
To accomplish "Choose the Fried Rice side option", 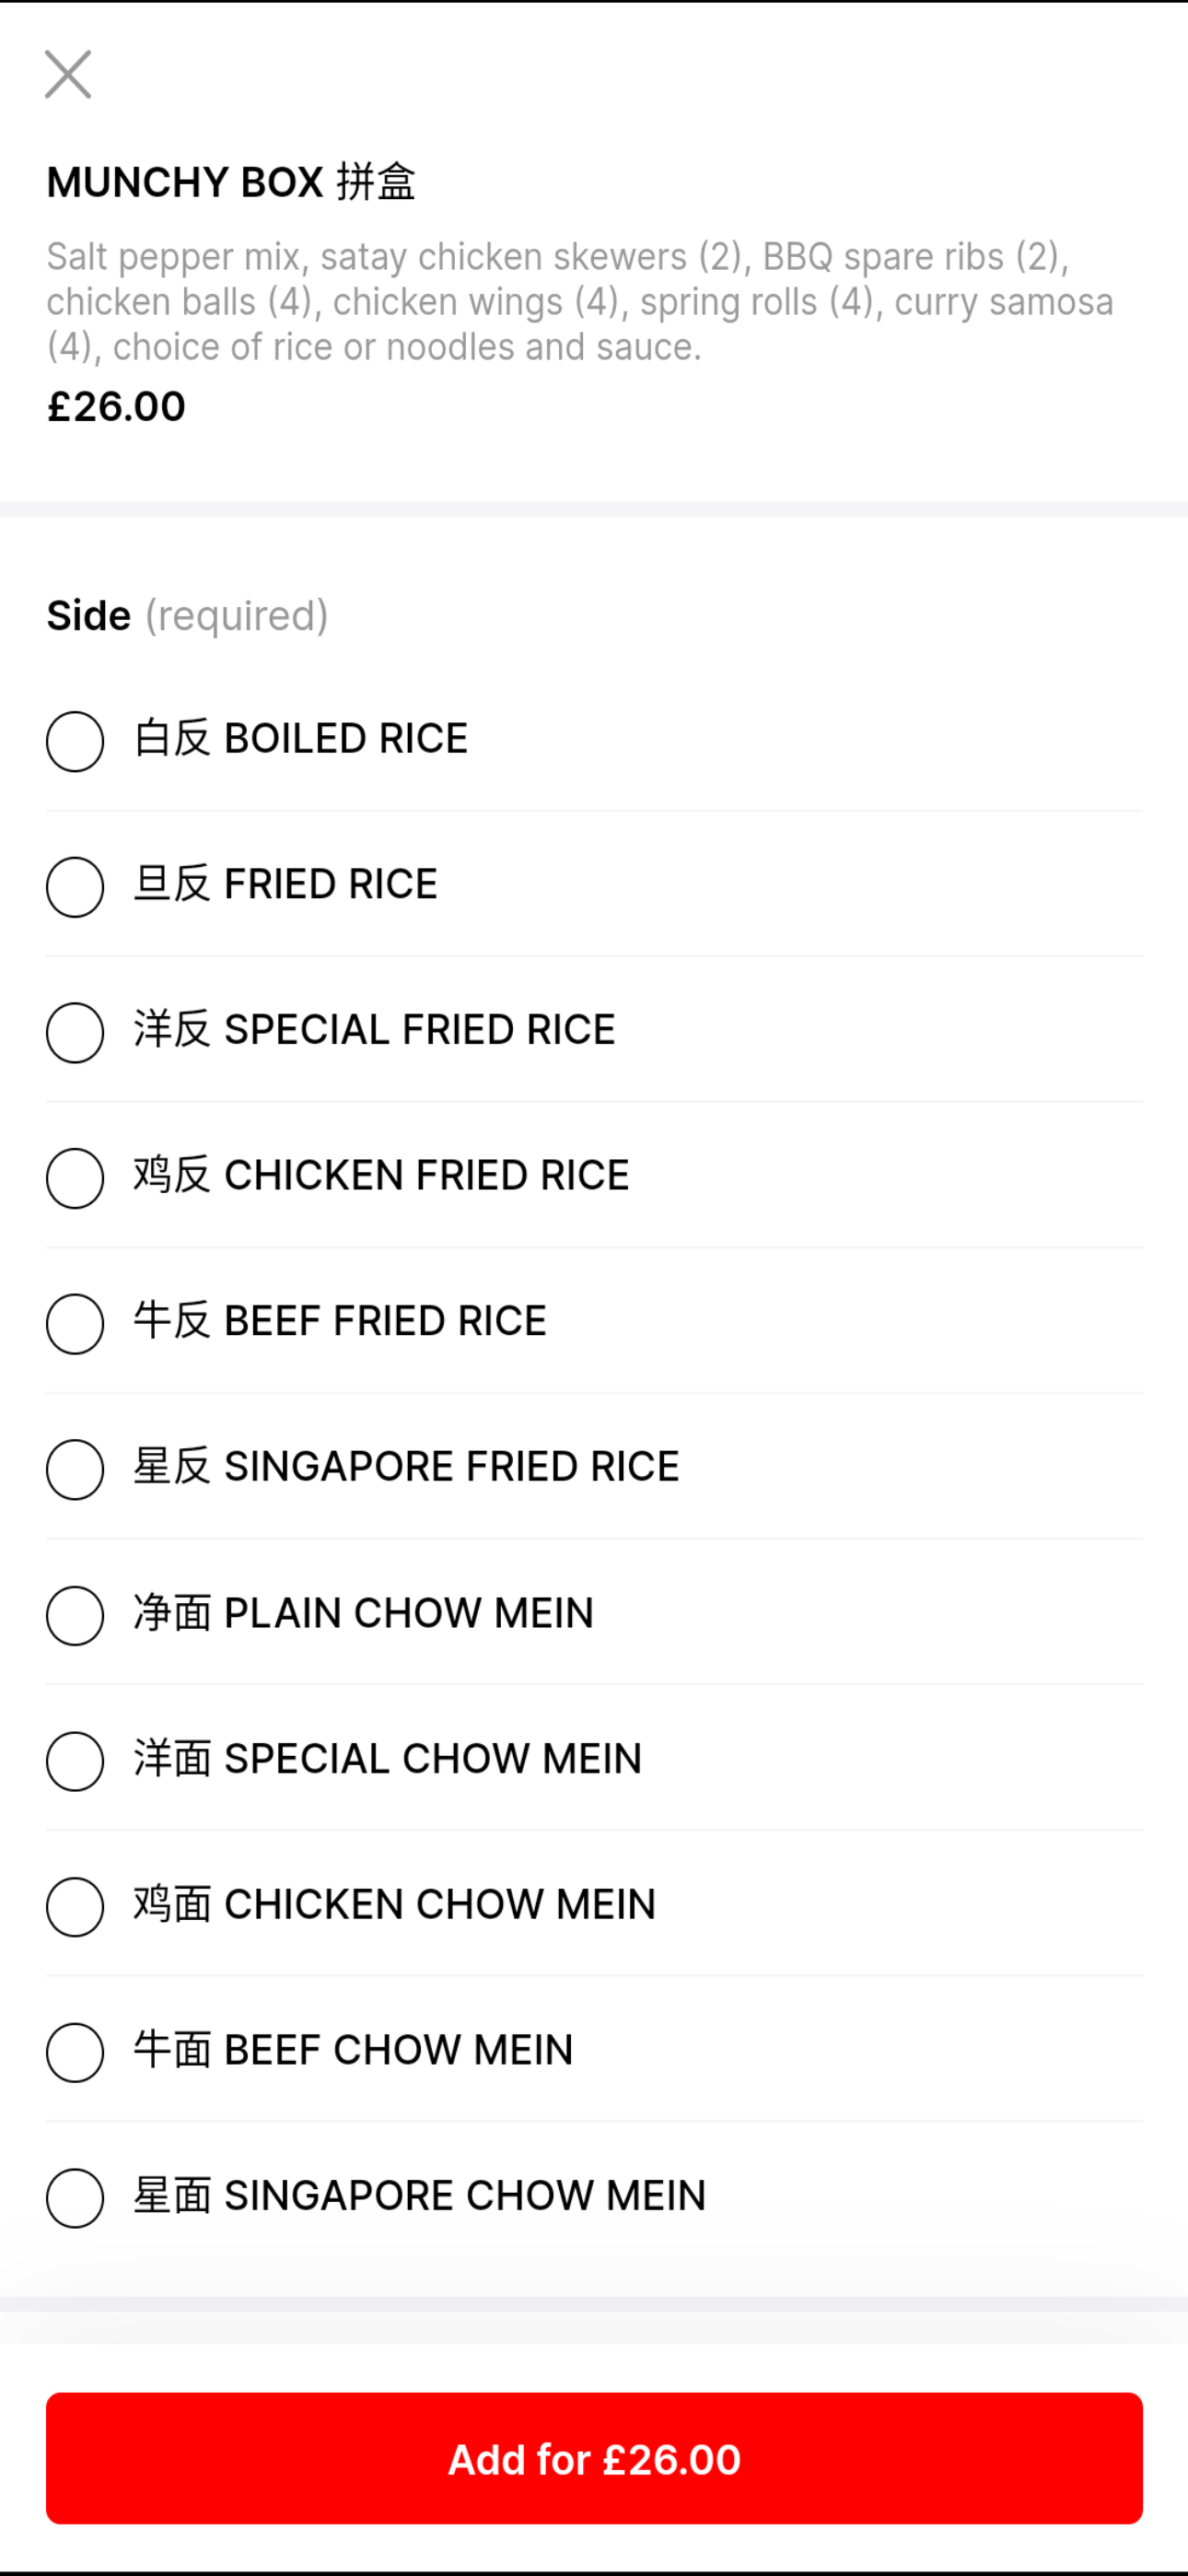I will [75, 887].
